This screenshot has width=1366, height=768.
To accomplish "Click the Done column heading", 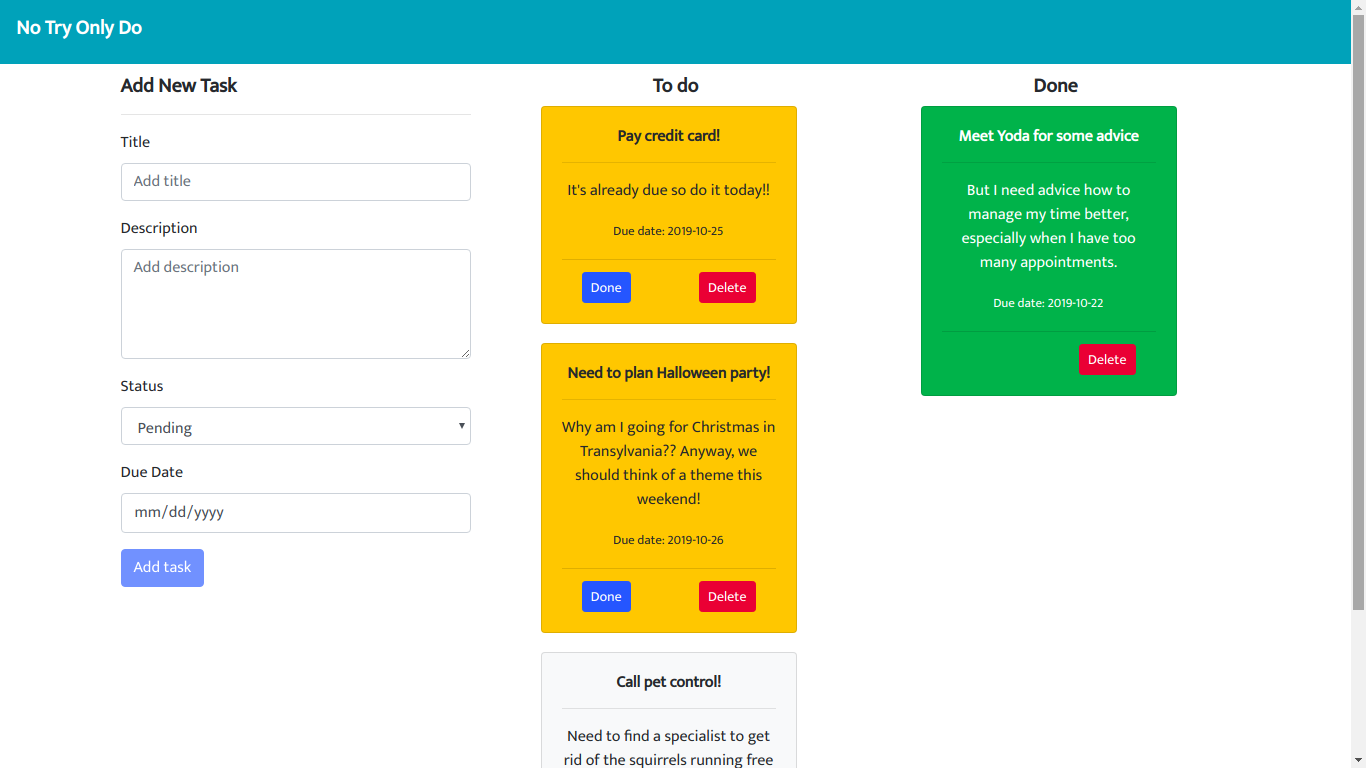I will click(1056, 86).
